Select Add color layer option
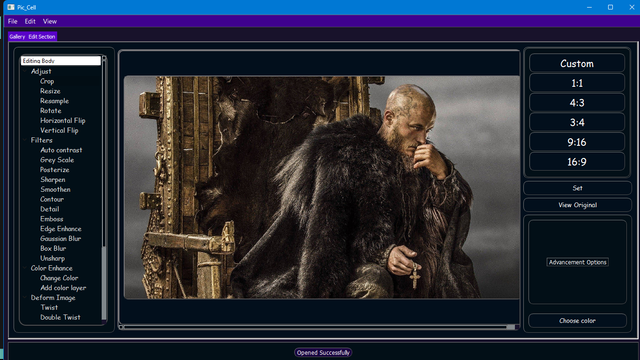This screenshot has height=360, width=640. (x=63, y=288)
